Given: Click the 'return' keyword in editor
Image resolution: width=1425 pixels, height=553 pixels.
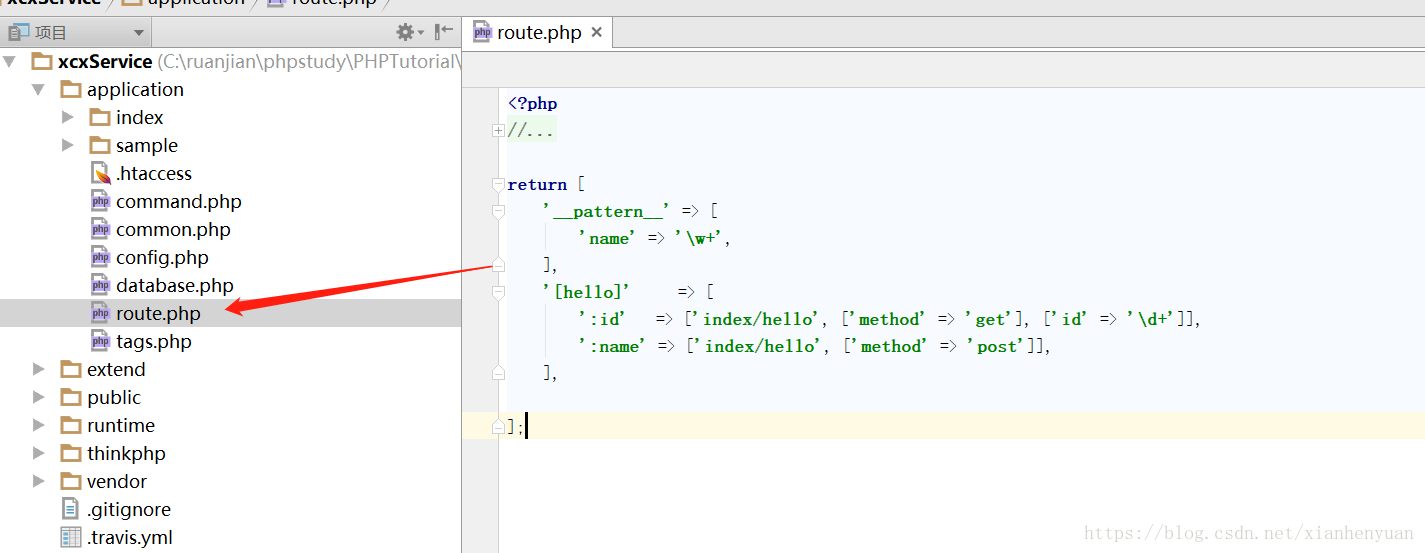Looking at the screenshot, I should [x=537, y=184].
